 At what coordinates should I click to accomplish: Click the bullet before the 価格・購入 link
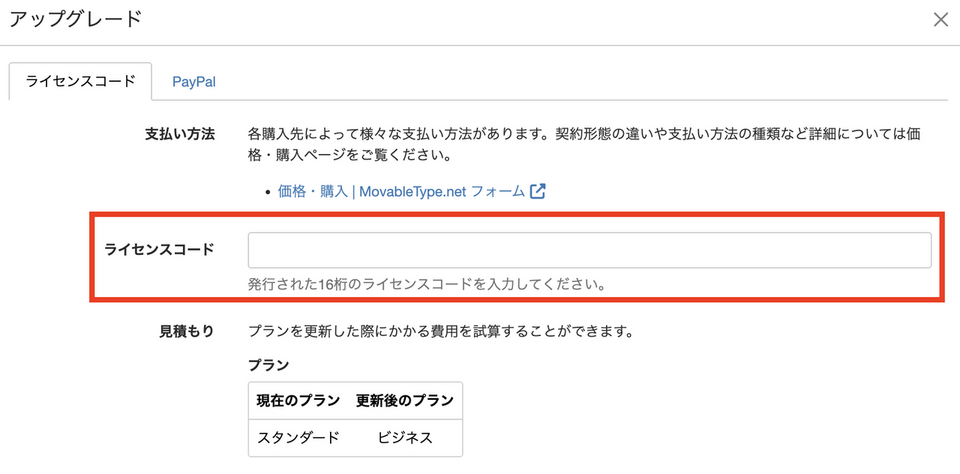(x=266, y=193)
